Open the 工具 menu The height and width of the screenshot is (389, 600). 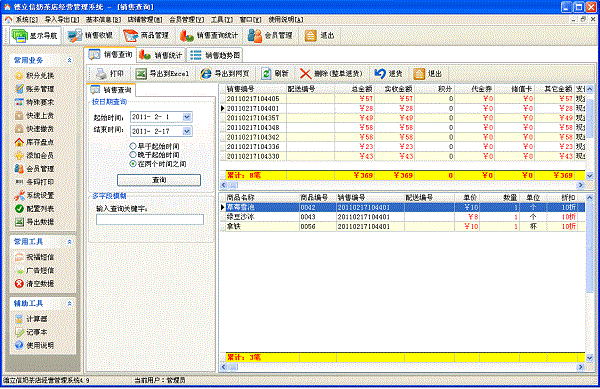coord(222,19)
